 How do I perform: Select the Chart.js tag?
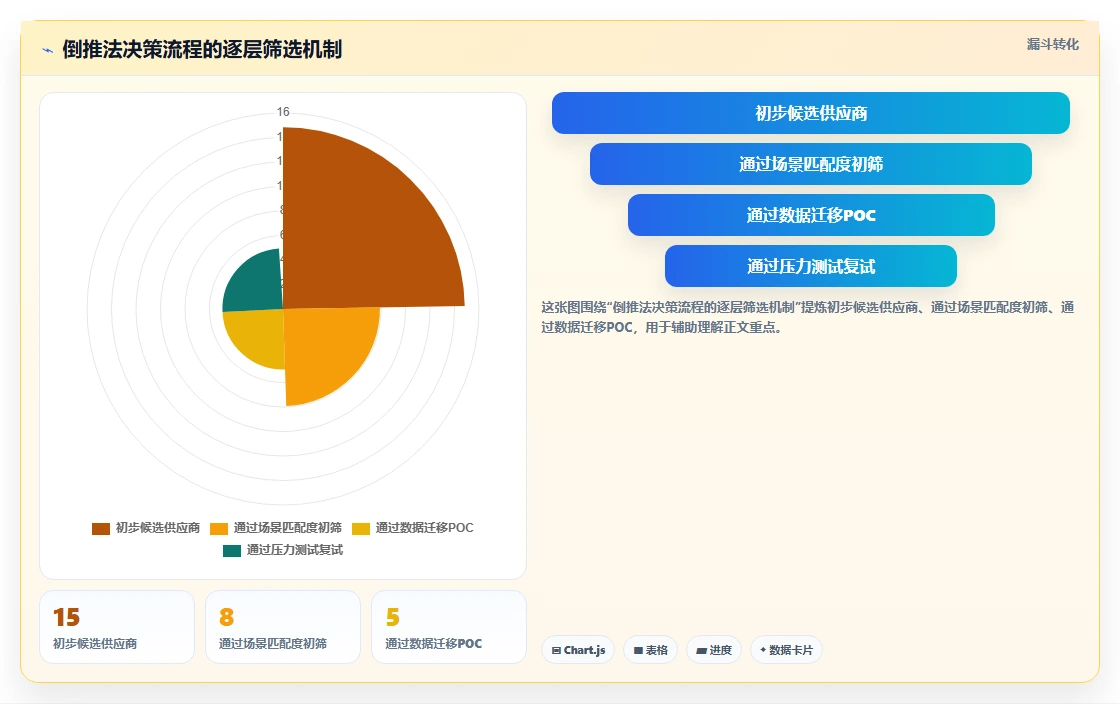pos(578,650)
